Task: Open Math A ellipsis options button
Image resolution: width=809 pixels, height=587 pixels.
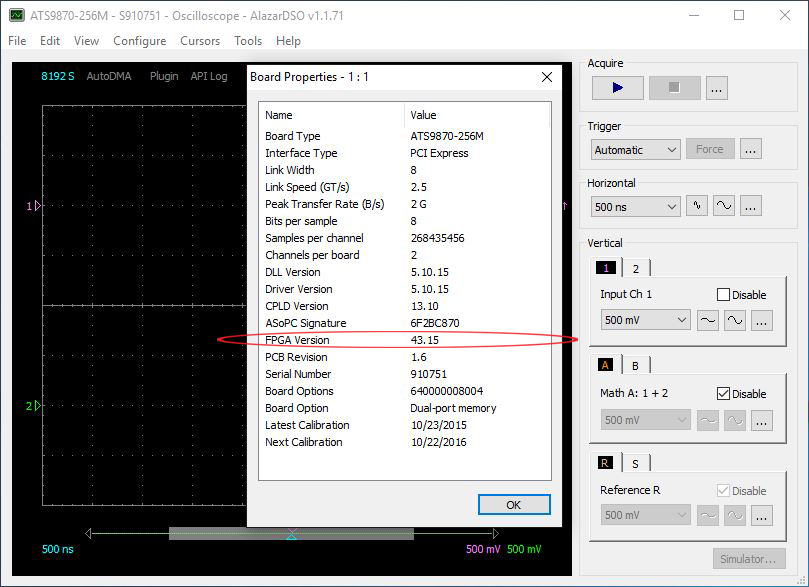Action: [x=762, y=420]
